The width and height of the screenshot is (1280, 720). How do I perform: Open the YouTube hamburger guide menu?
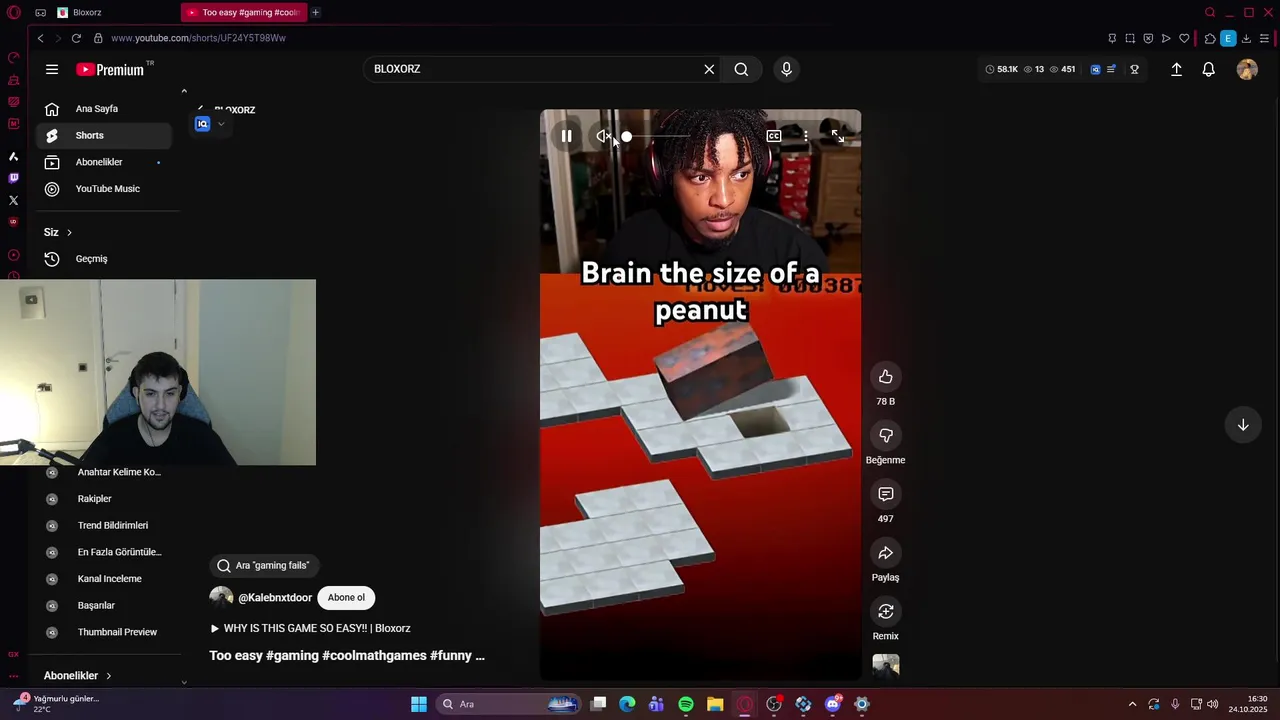[52, 69]
